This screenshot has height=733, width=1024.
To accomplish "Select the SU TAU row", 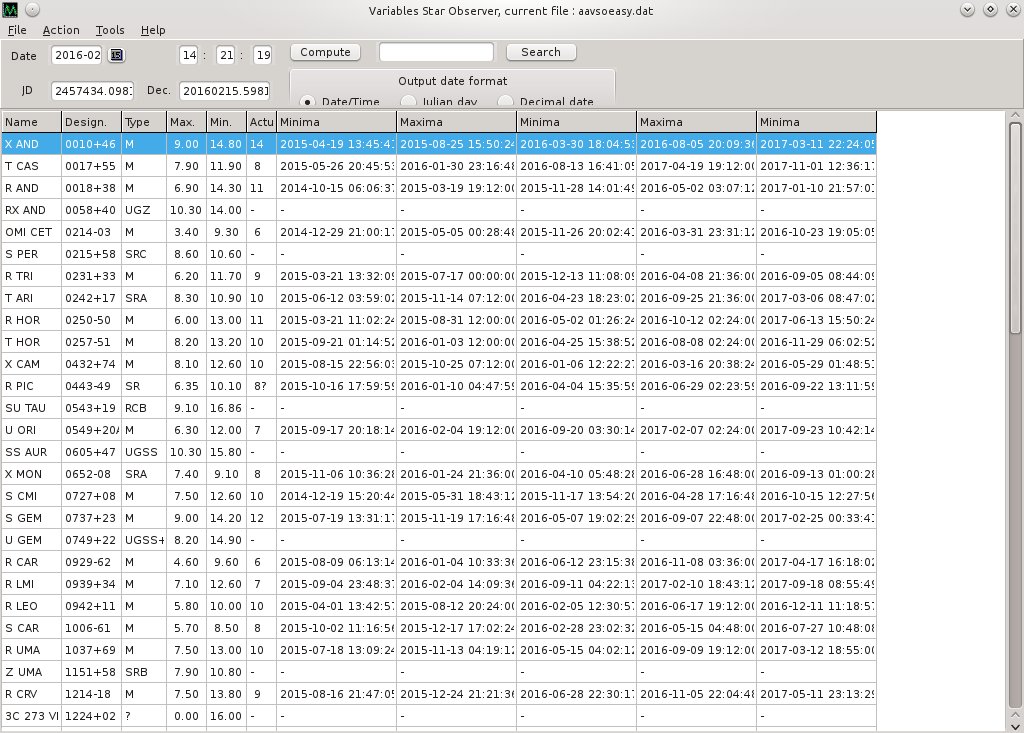I will pos(439,408).
